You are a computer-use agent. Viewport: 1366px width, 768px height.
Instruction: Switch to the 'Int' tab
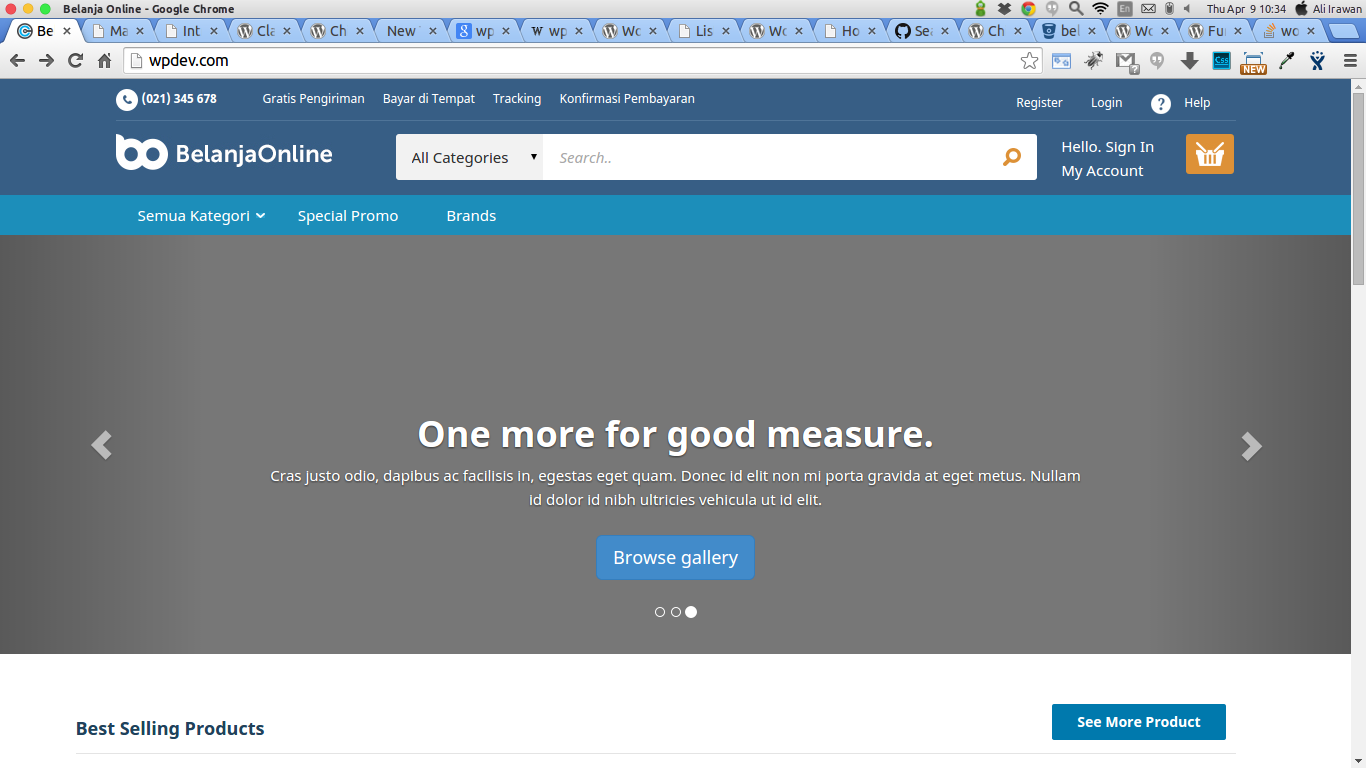190,31
